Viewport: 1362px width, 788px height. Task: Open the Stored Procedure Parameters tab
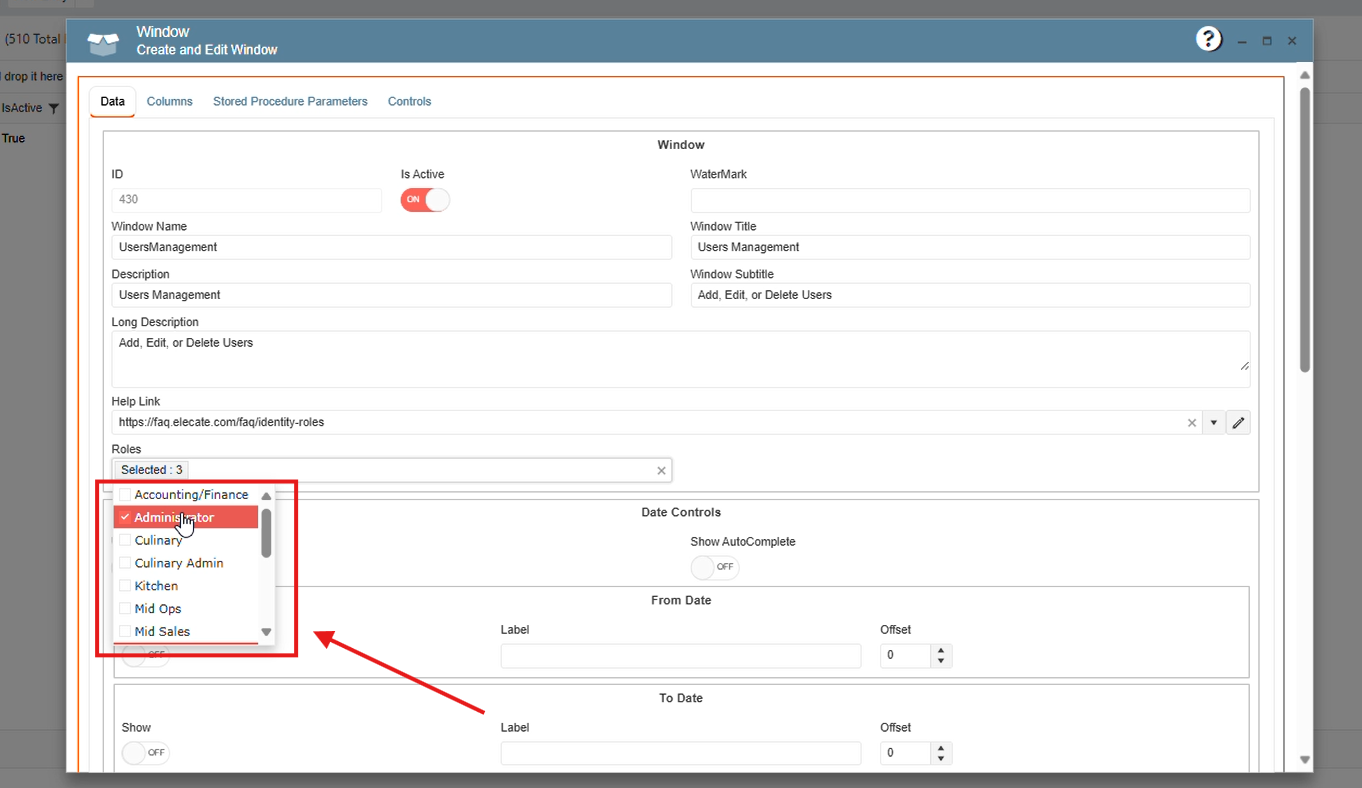pyautogui.click(x=290, y=101)
